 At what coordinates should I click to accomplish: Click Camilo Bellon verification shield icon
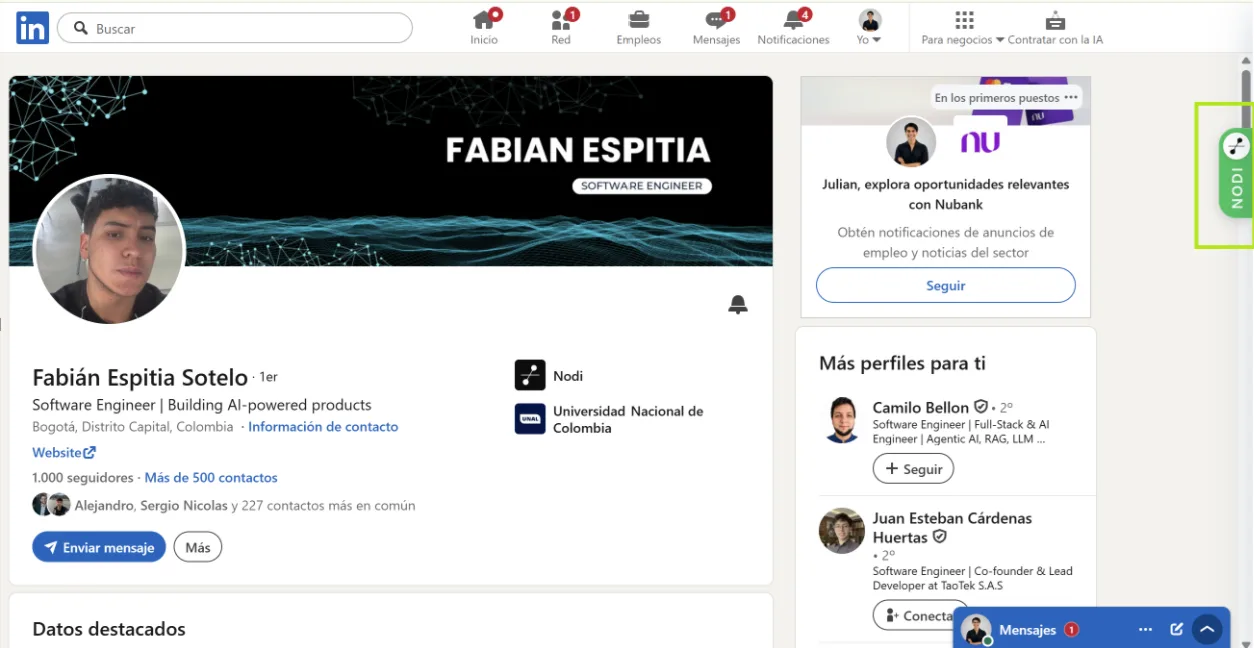(981, 407)
